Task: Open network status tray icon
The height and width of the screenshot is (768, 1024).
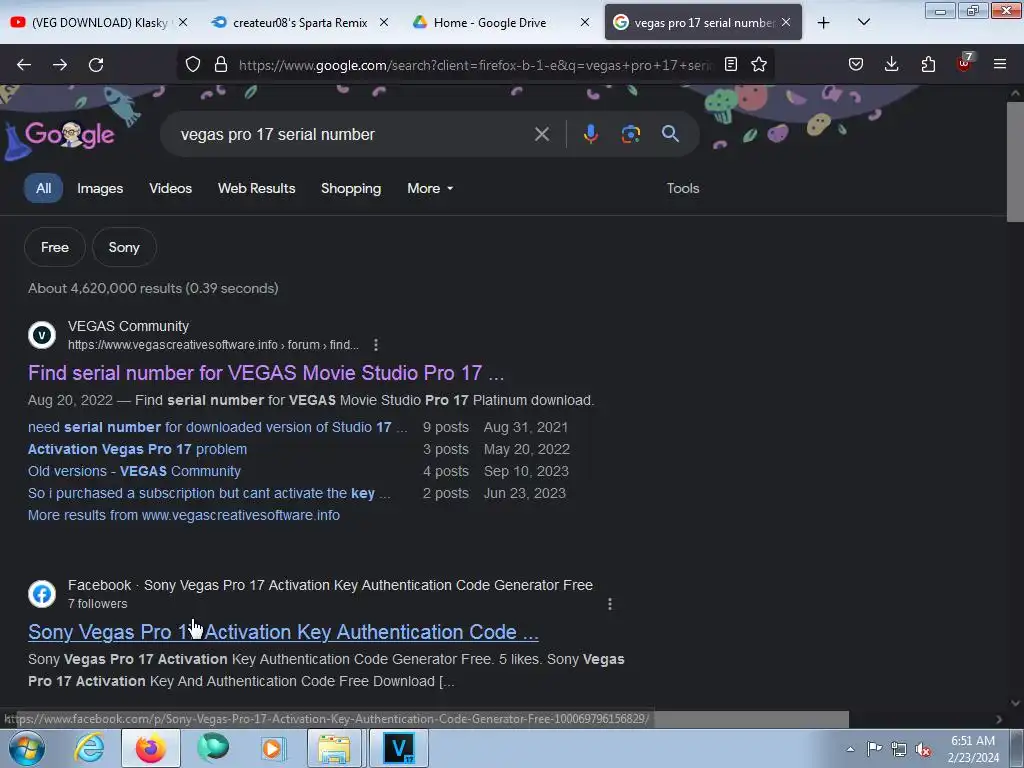Action: tap(899, 749)
